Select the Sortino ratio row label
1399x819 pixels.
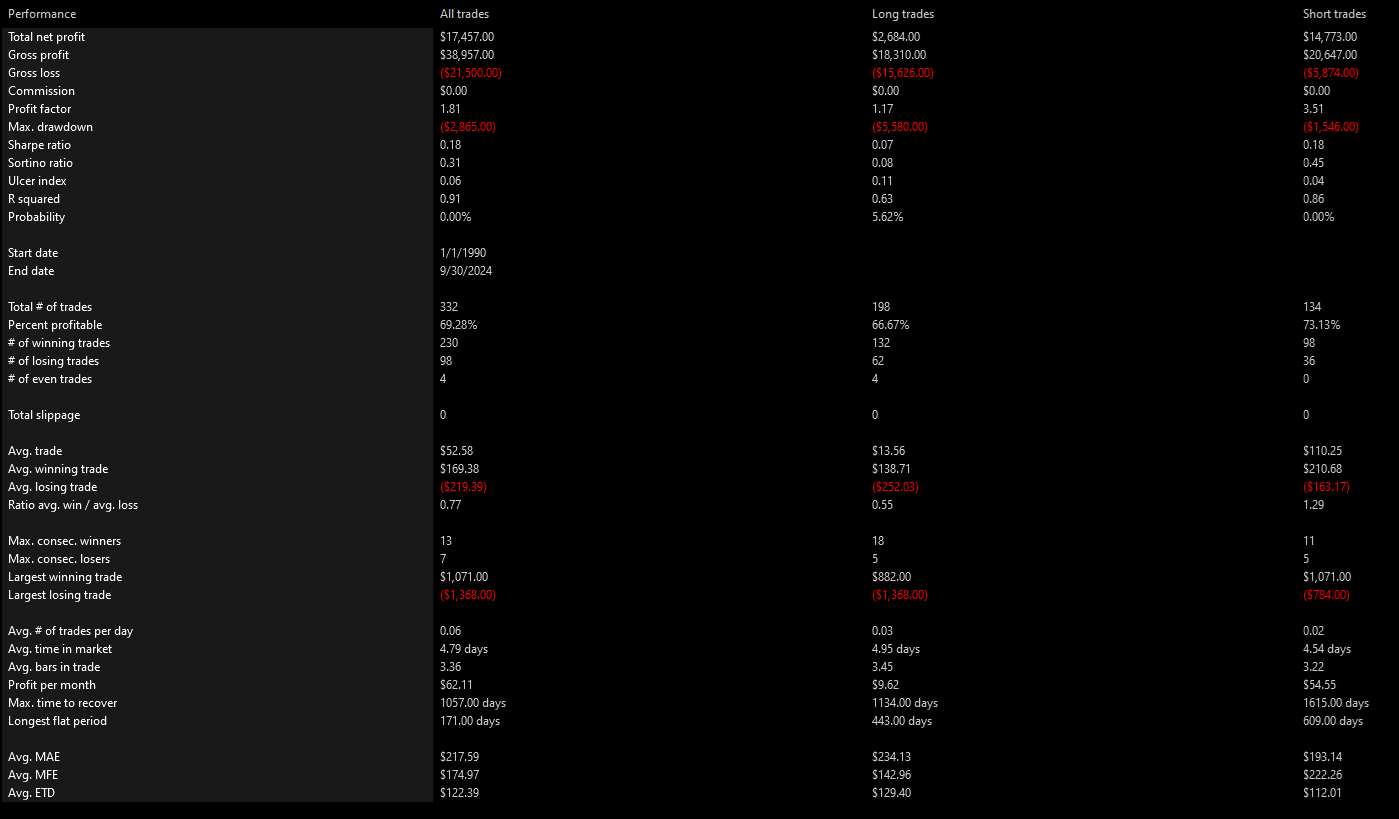[40, 163]
